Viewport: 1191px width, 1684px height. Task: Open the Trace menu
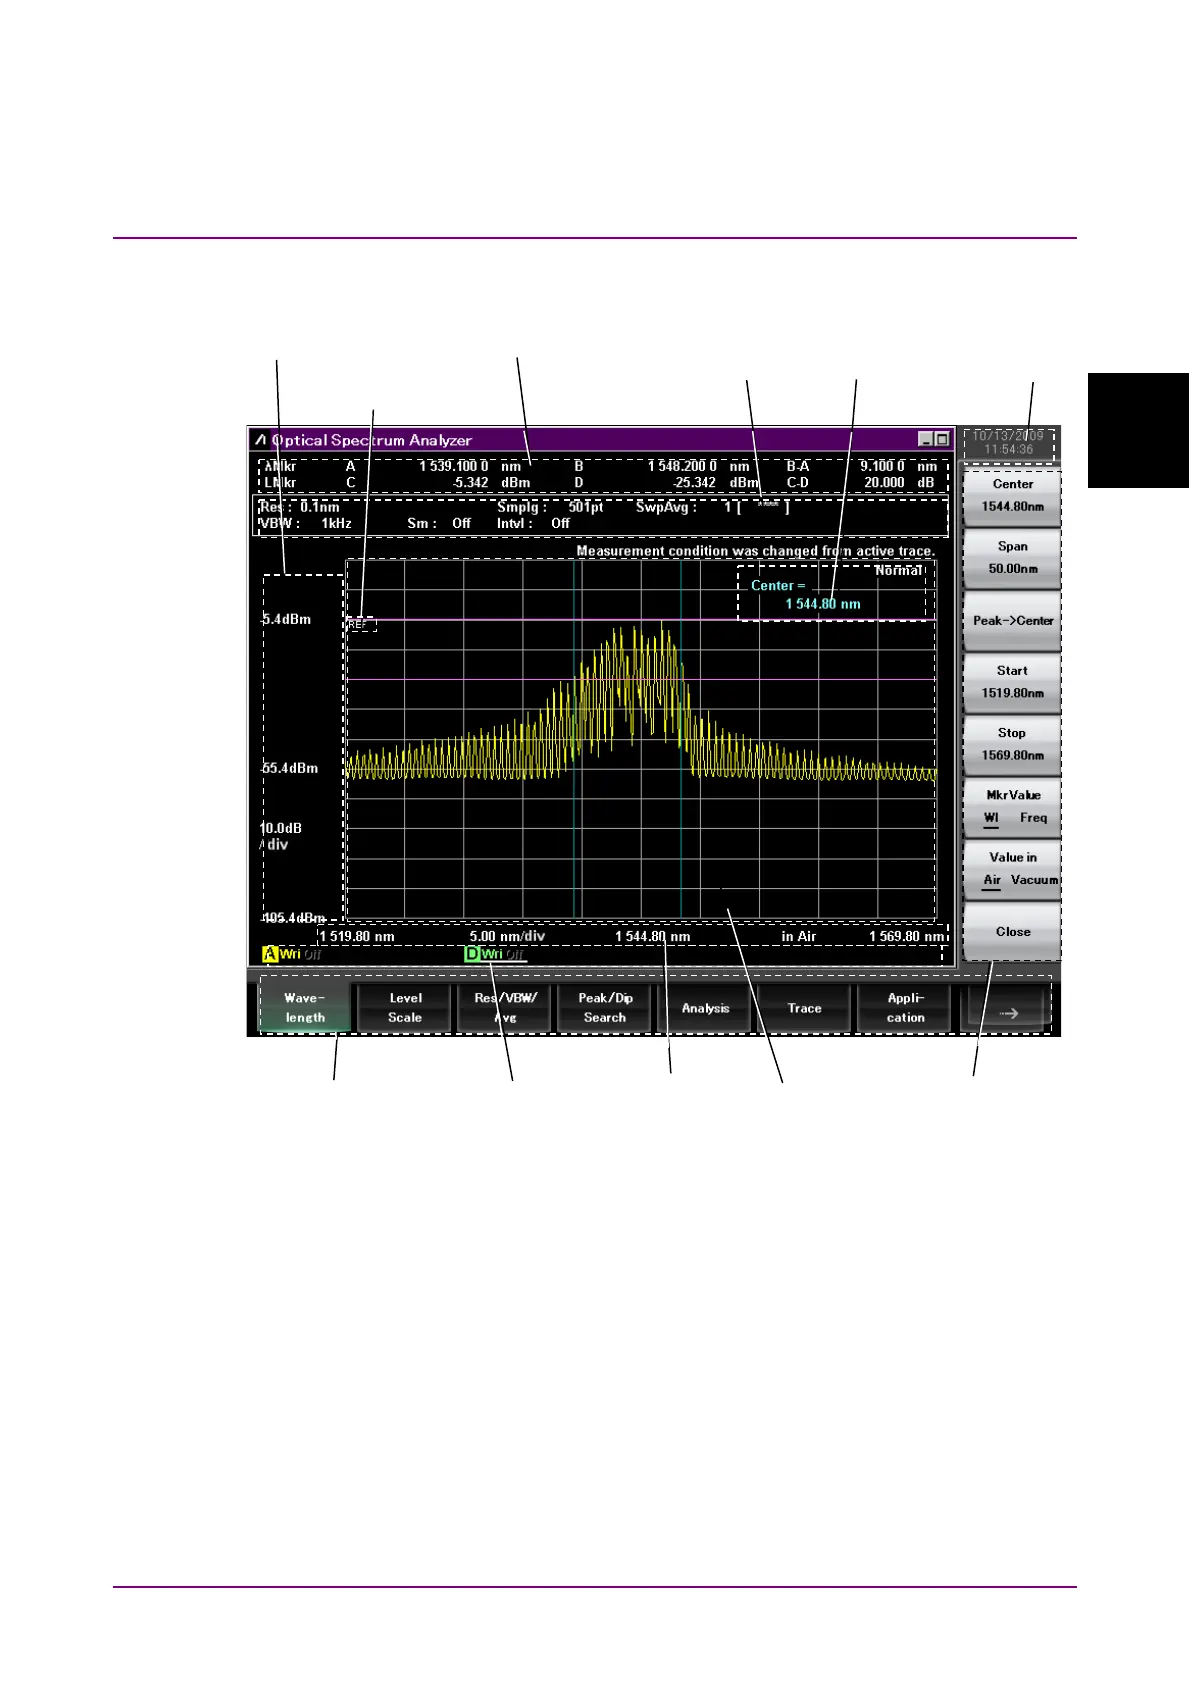804,1008
